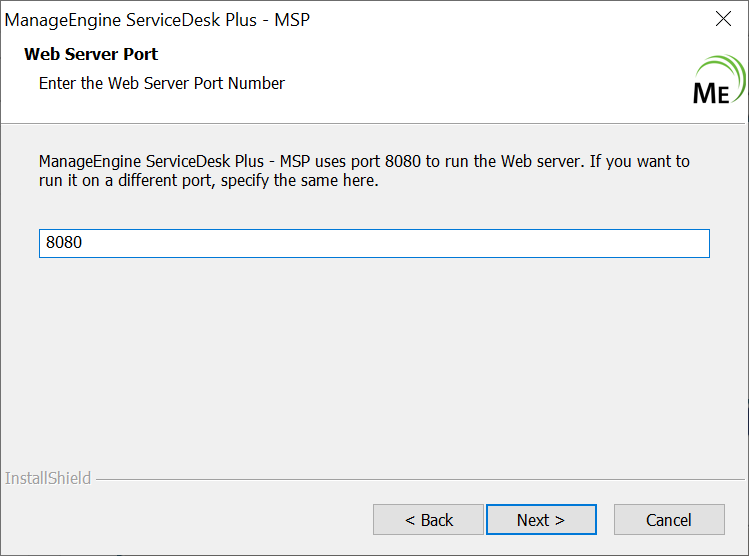Click the ManageEngine ME logo
The width and height of the screenshot is (749, 556).
pos(719,80)
